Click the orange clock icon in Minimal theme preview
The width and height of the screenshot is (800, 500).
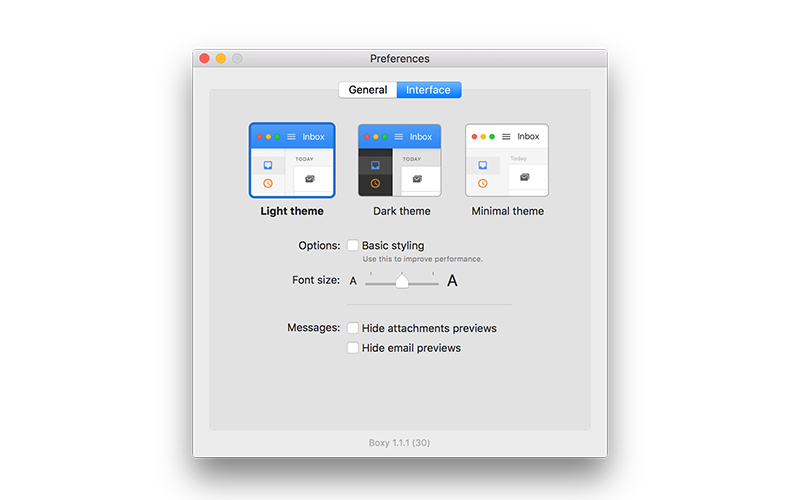coord(483,183)
